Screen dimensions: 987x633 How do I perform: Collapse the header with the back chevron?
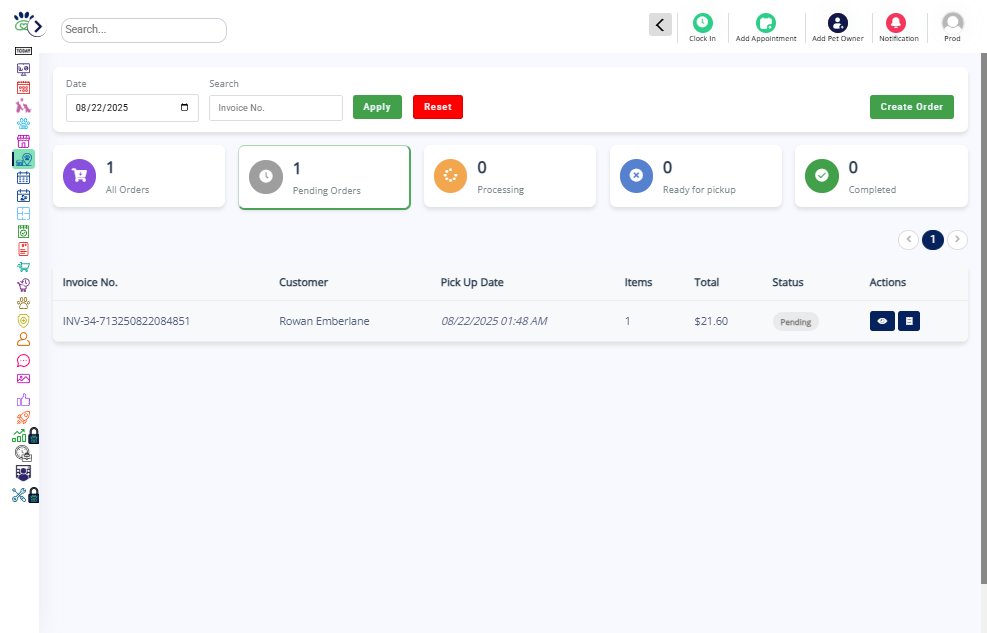pos(660,25)
